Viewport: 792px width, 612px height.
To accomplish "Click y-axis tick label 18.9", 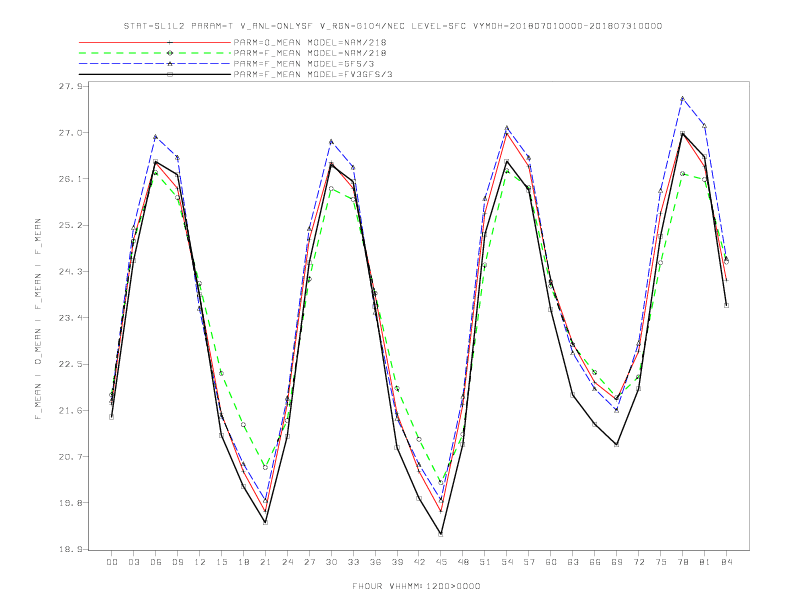I will pos(71,549).
